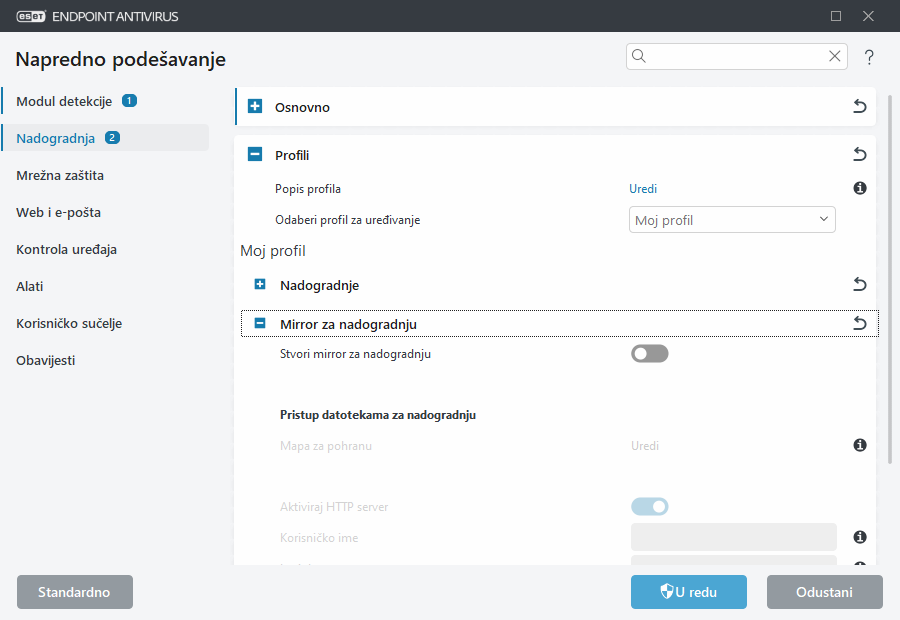900x620 pixels.
Task: Click the revert icon next to Osnovno
Action: point(859,106)
